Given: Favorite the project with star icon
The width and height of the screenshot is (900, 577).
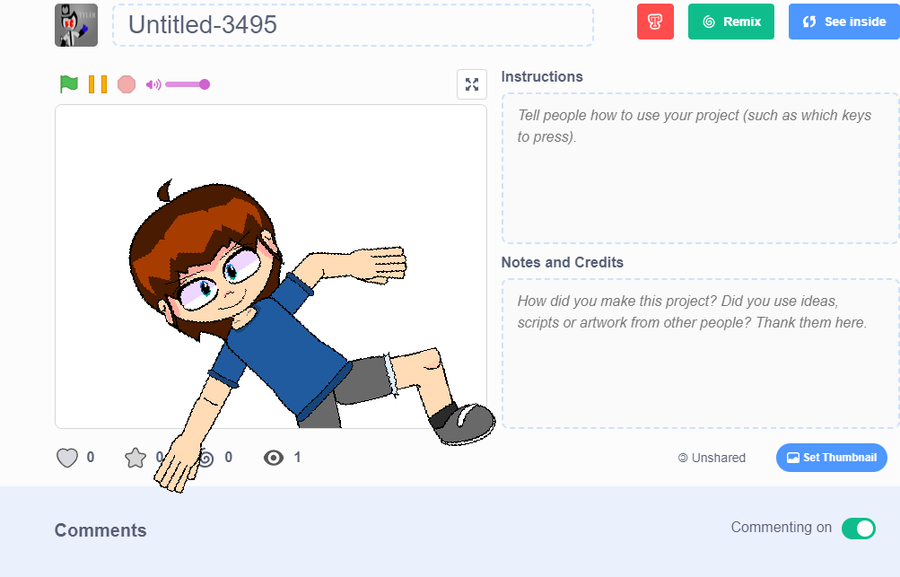Looking at the screenshot, I should pyautogui.click(x=135, y=458).
